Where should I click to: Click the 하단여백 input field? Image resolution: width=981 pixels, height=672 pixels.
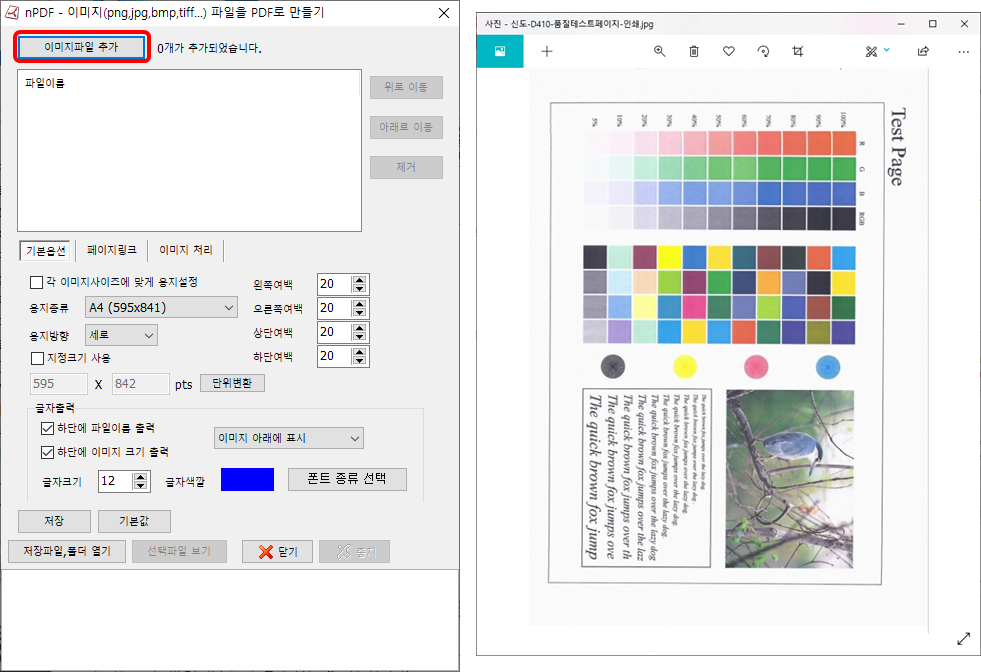335,356
